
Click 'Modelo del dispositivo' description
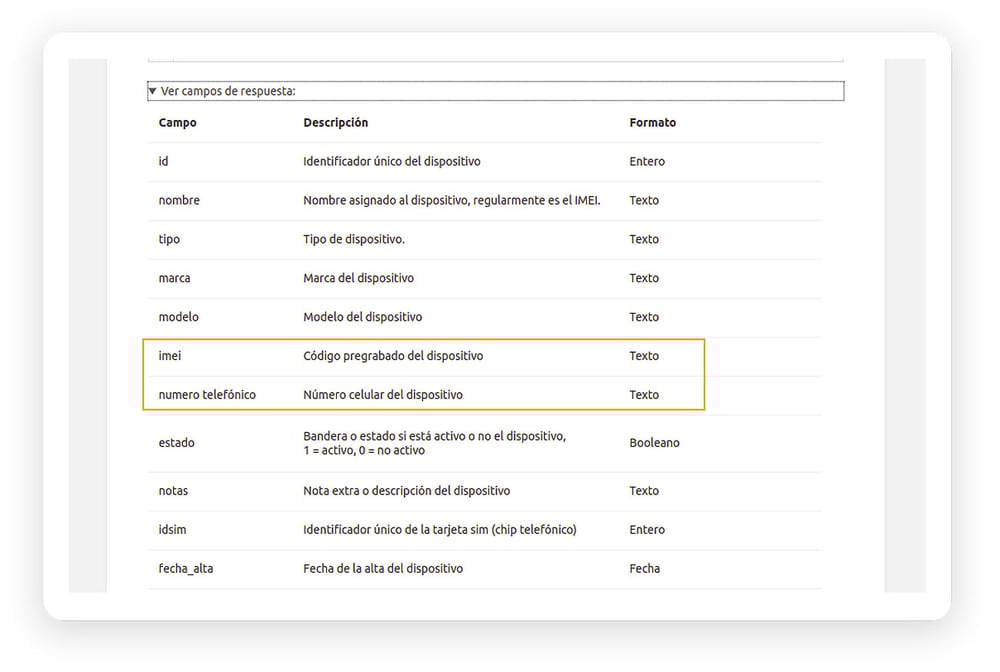pos(362,317)
